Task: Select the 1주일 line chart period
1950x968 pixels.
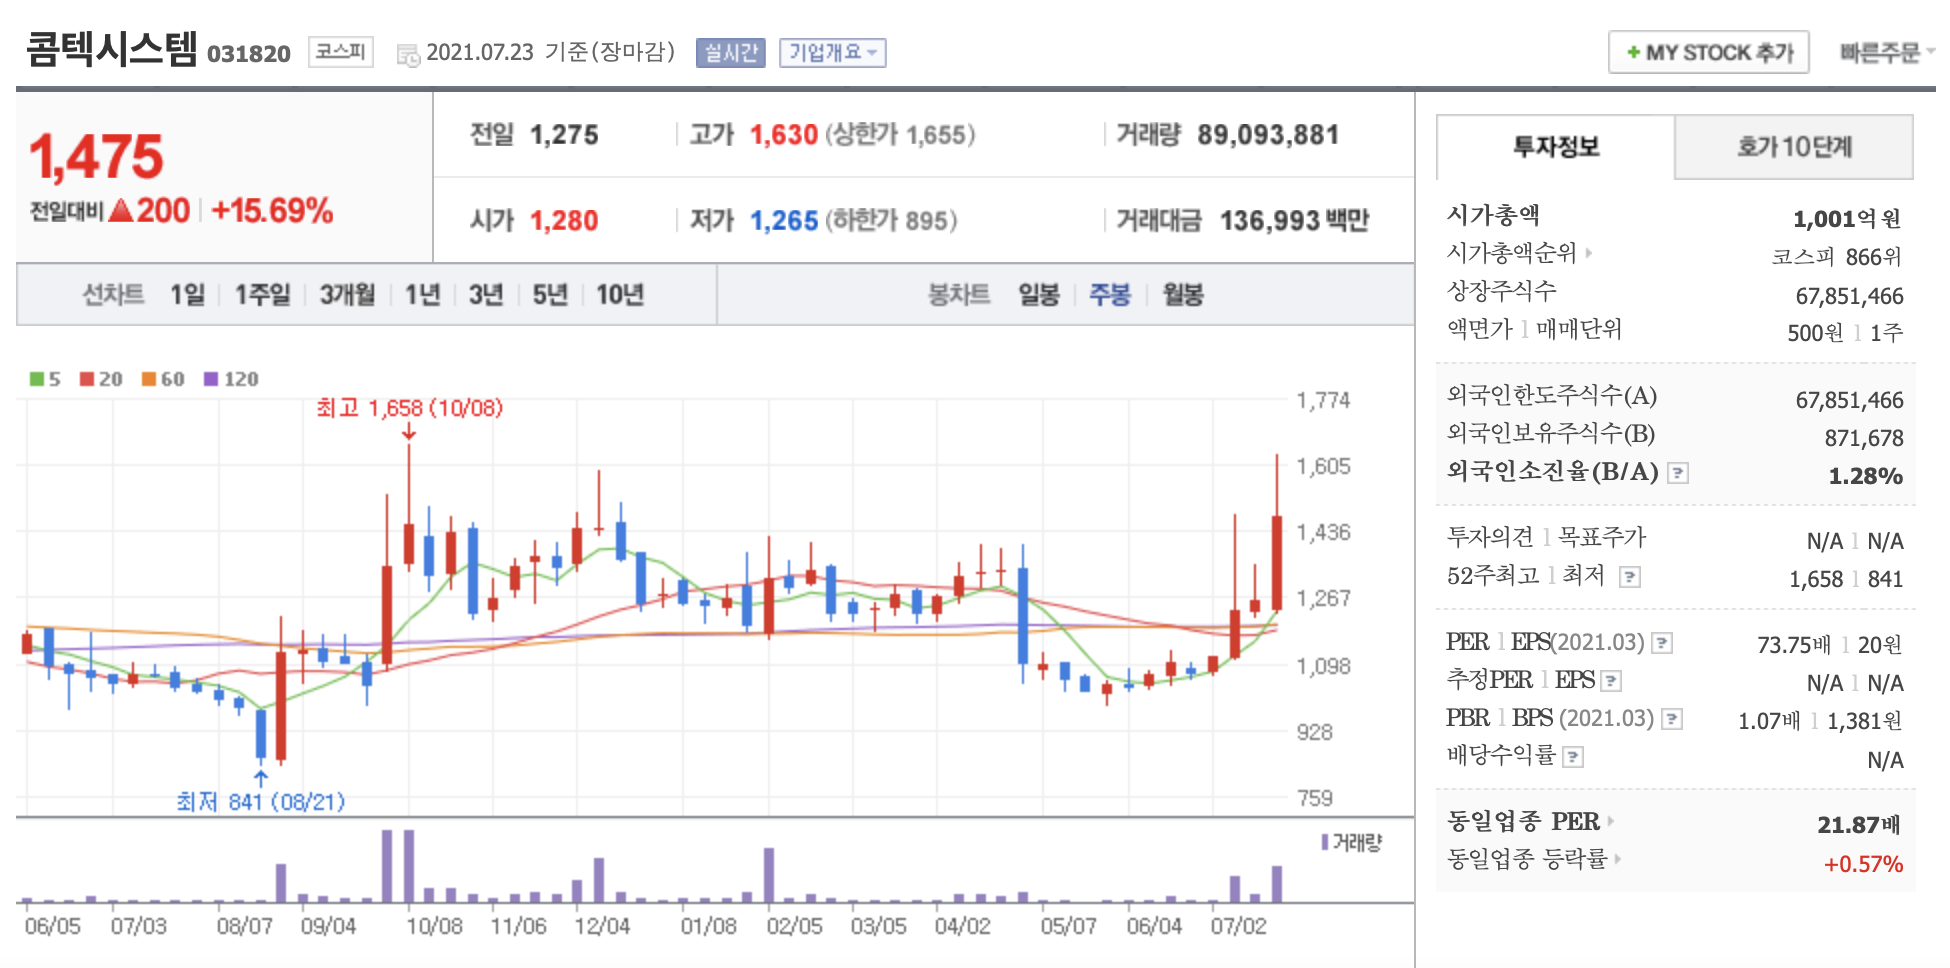Action: (262, 294)
